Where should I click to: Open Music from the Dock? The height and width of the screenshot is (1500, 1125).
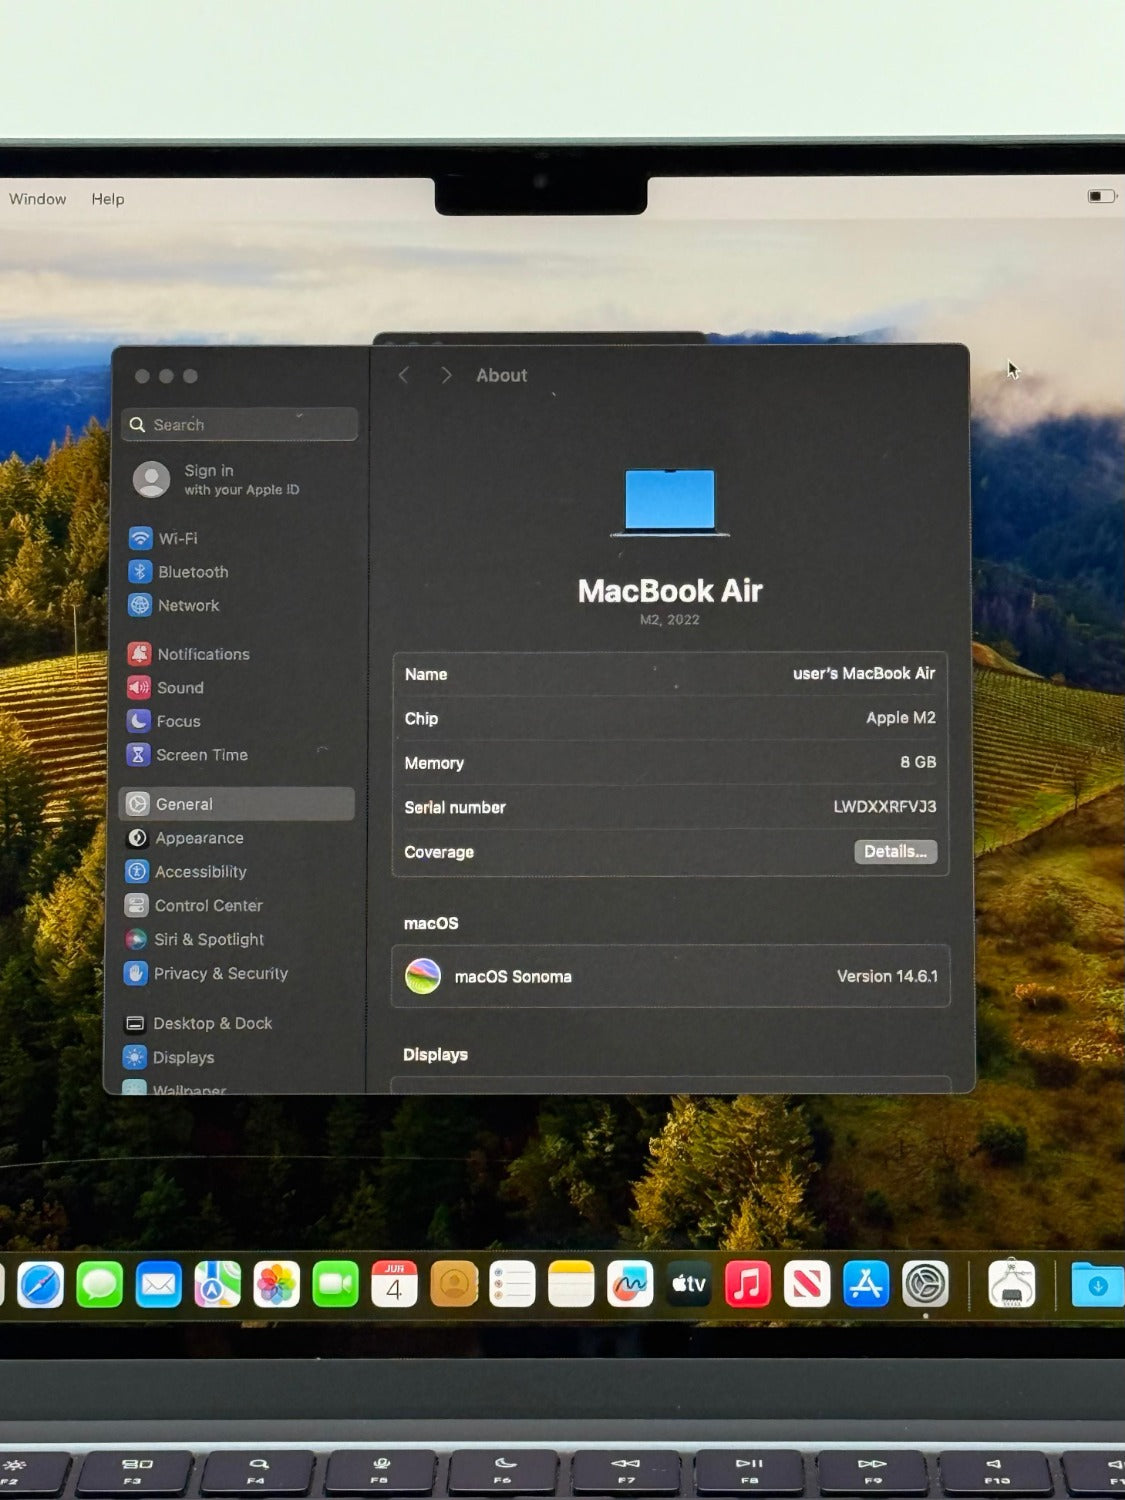pos(748,1285)
